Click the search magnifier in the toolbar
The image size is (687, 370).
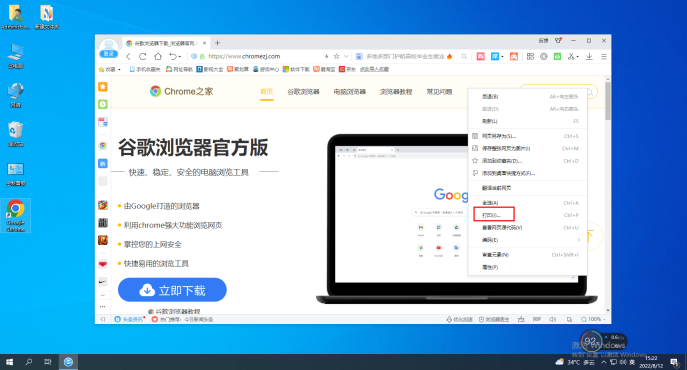pyautogui.click(x=464, y=57)
